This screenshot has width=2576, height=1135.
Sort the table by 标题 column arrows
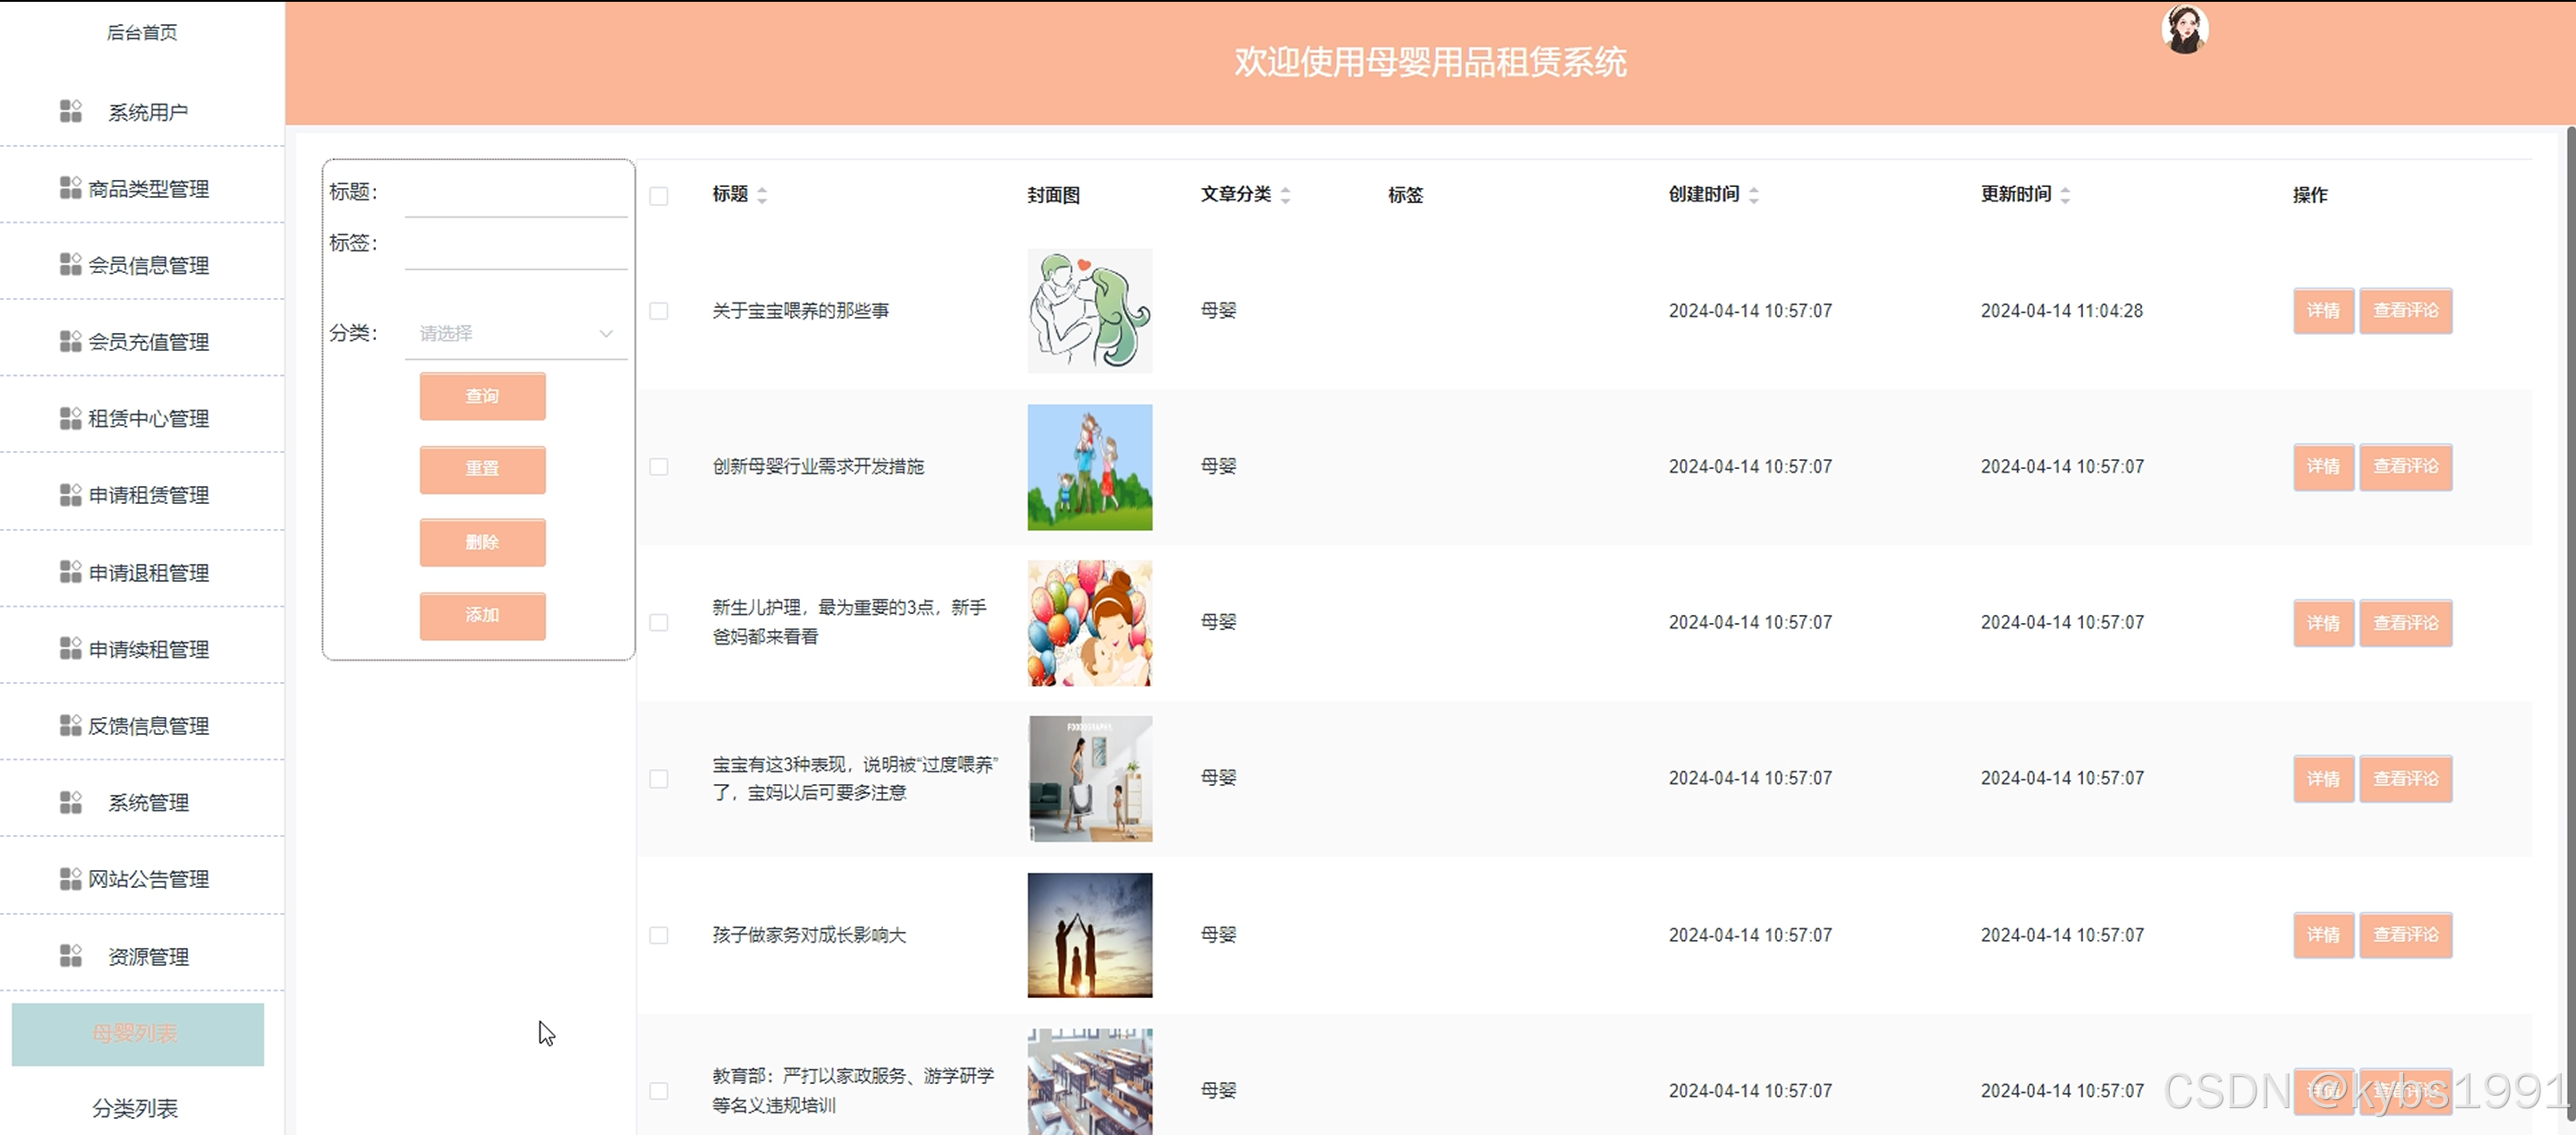[x=762, y=195]
